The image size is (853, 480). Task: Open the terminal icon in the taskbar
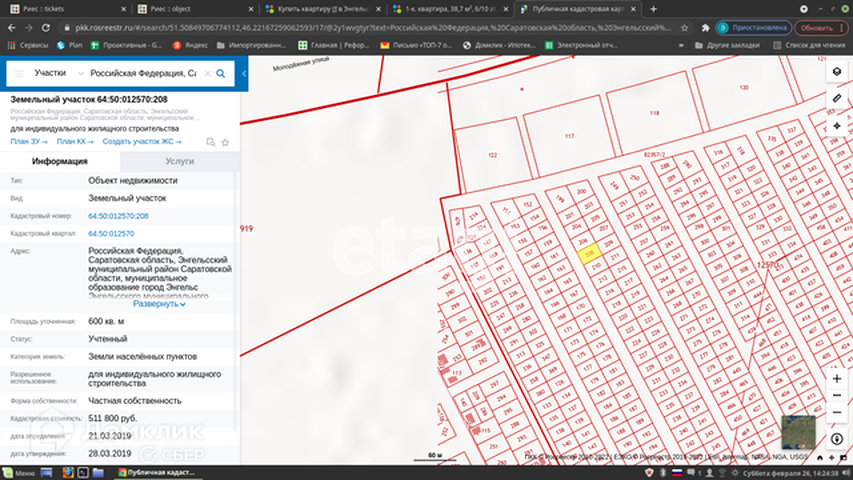pos(83,473)
